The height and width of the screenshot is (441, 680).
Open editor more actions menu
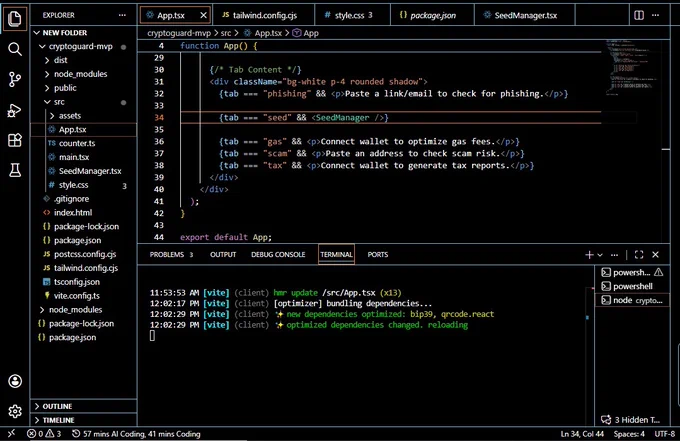pyautogui.click(x=656, y=15)
